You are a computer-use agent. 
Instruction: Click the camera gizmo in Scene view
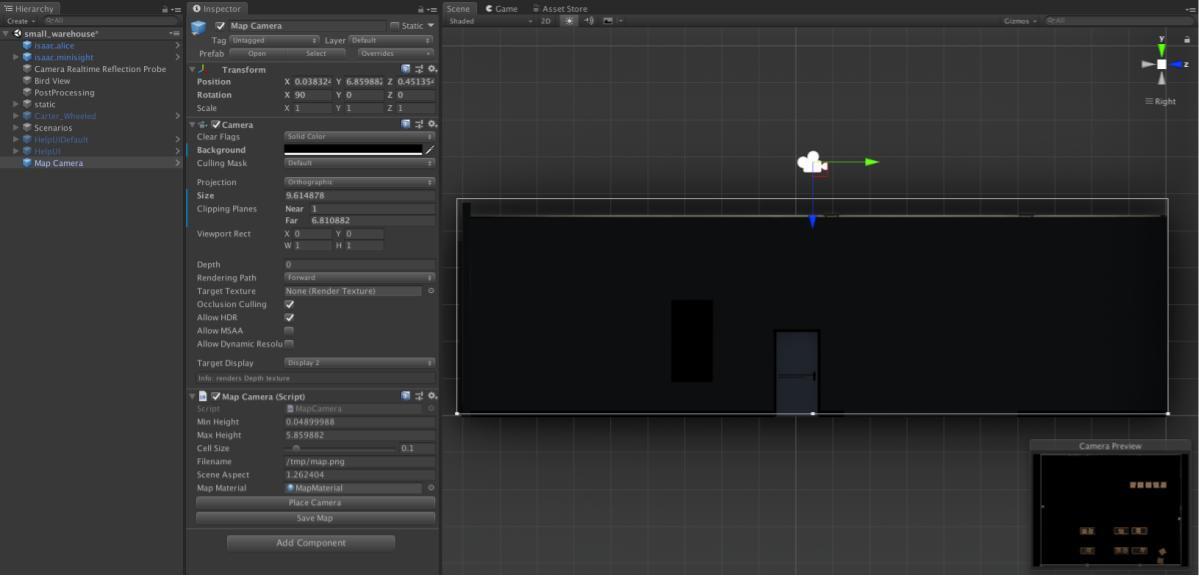click(809, 162)
